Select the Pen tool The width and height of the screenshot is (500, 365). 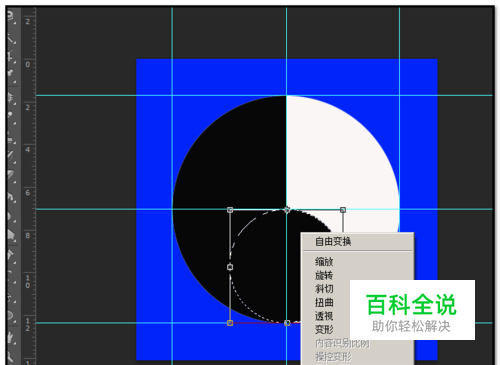pyautogui.click(x=11, y=255)
